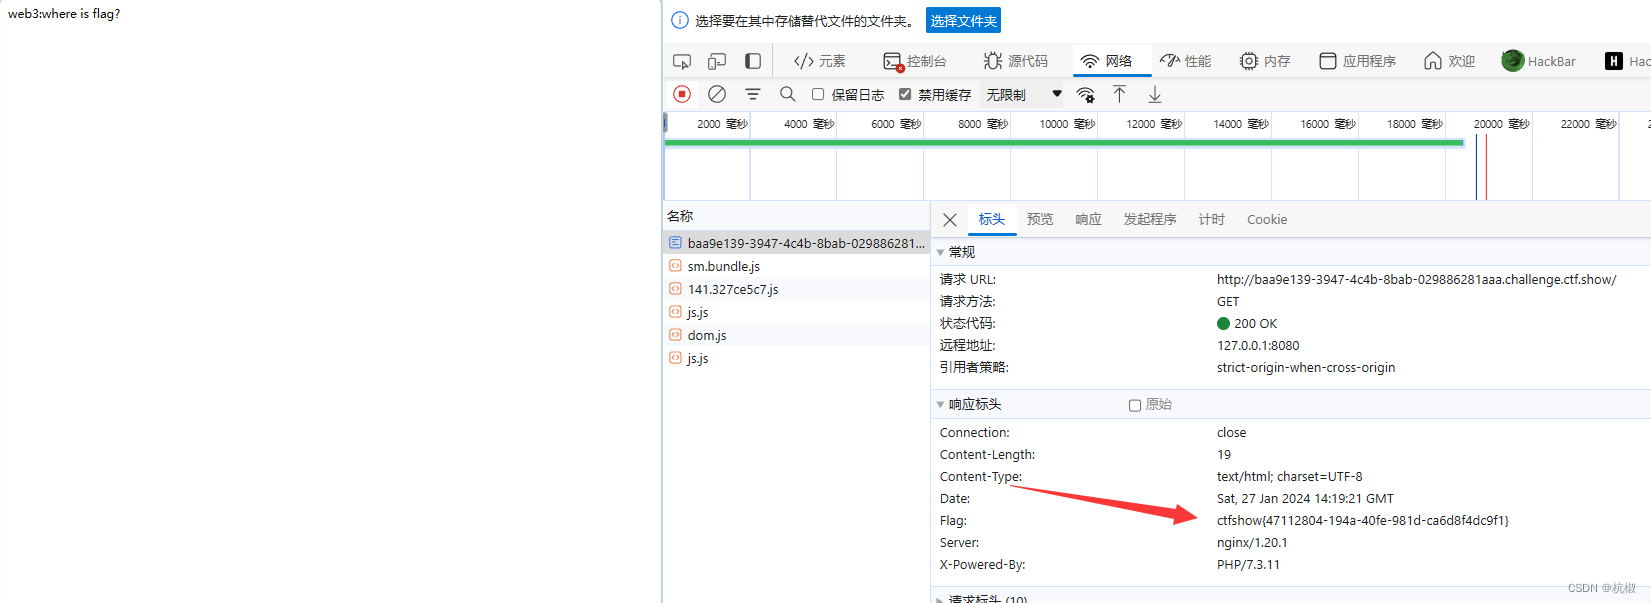Click the ctfshow flag header value
The height and width of the screenshot is (603, 1651).
1362,520
